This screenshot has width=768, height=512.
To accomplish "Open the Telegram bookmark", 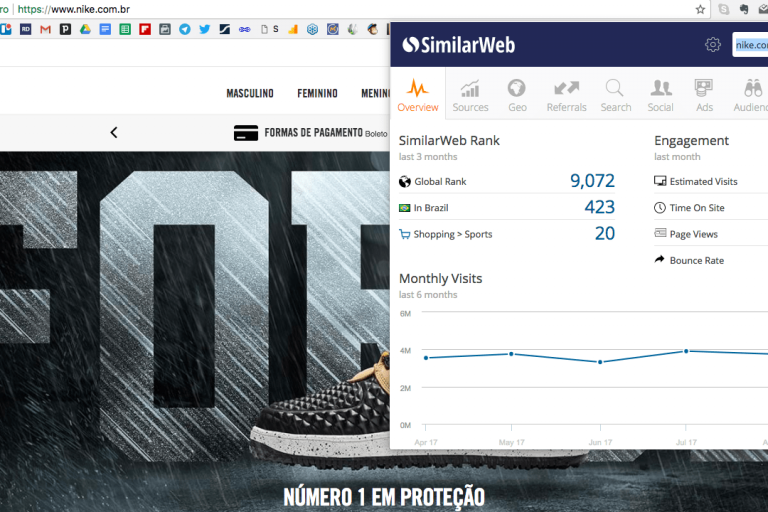I will (x=185, y=29).
